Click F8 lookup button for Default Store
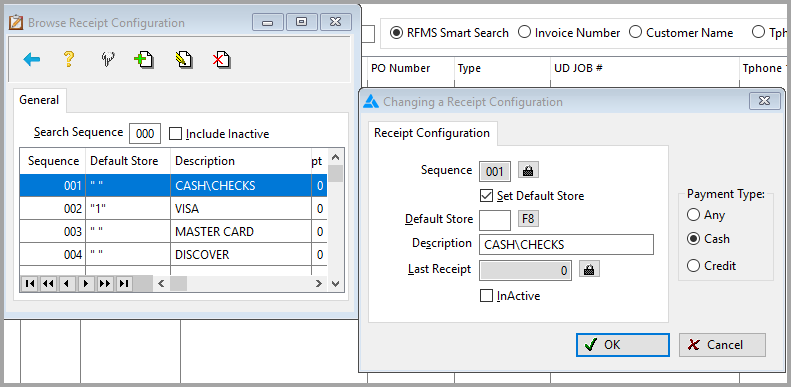The image size is (791, 387). 528,219
